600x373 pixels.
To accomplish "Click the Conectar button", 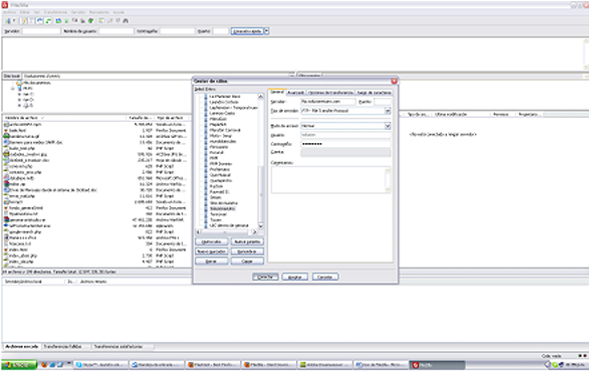I will coord(265,277).
